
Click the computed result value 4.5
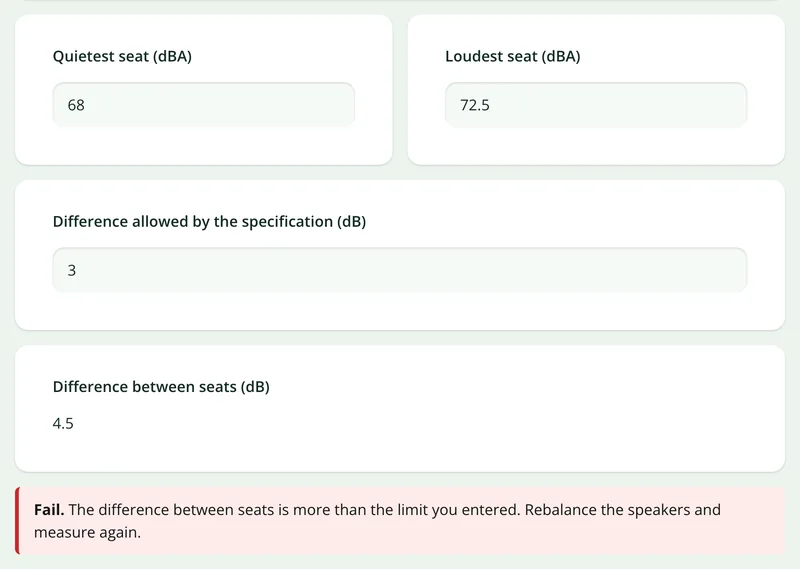(x=63, y=424)
